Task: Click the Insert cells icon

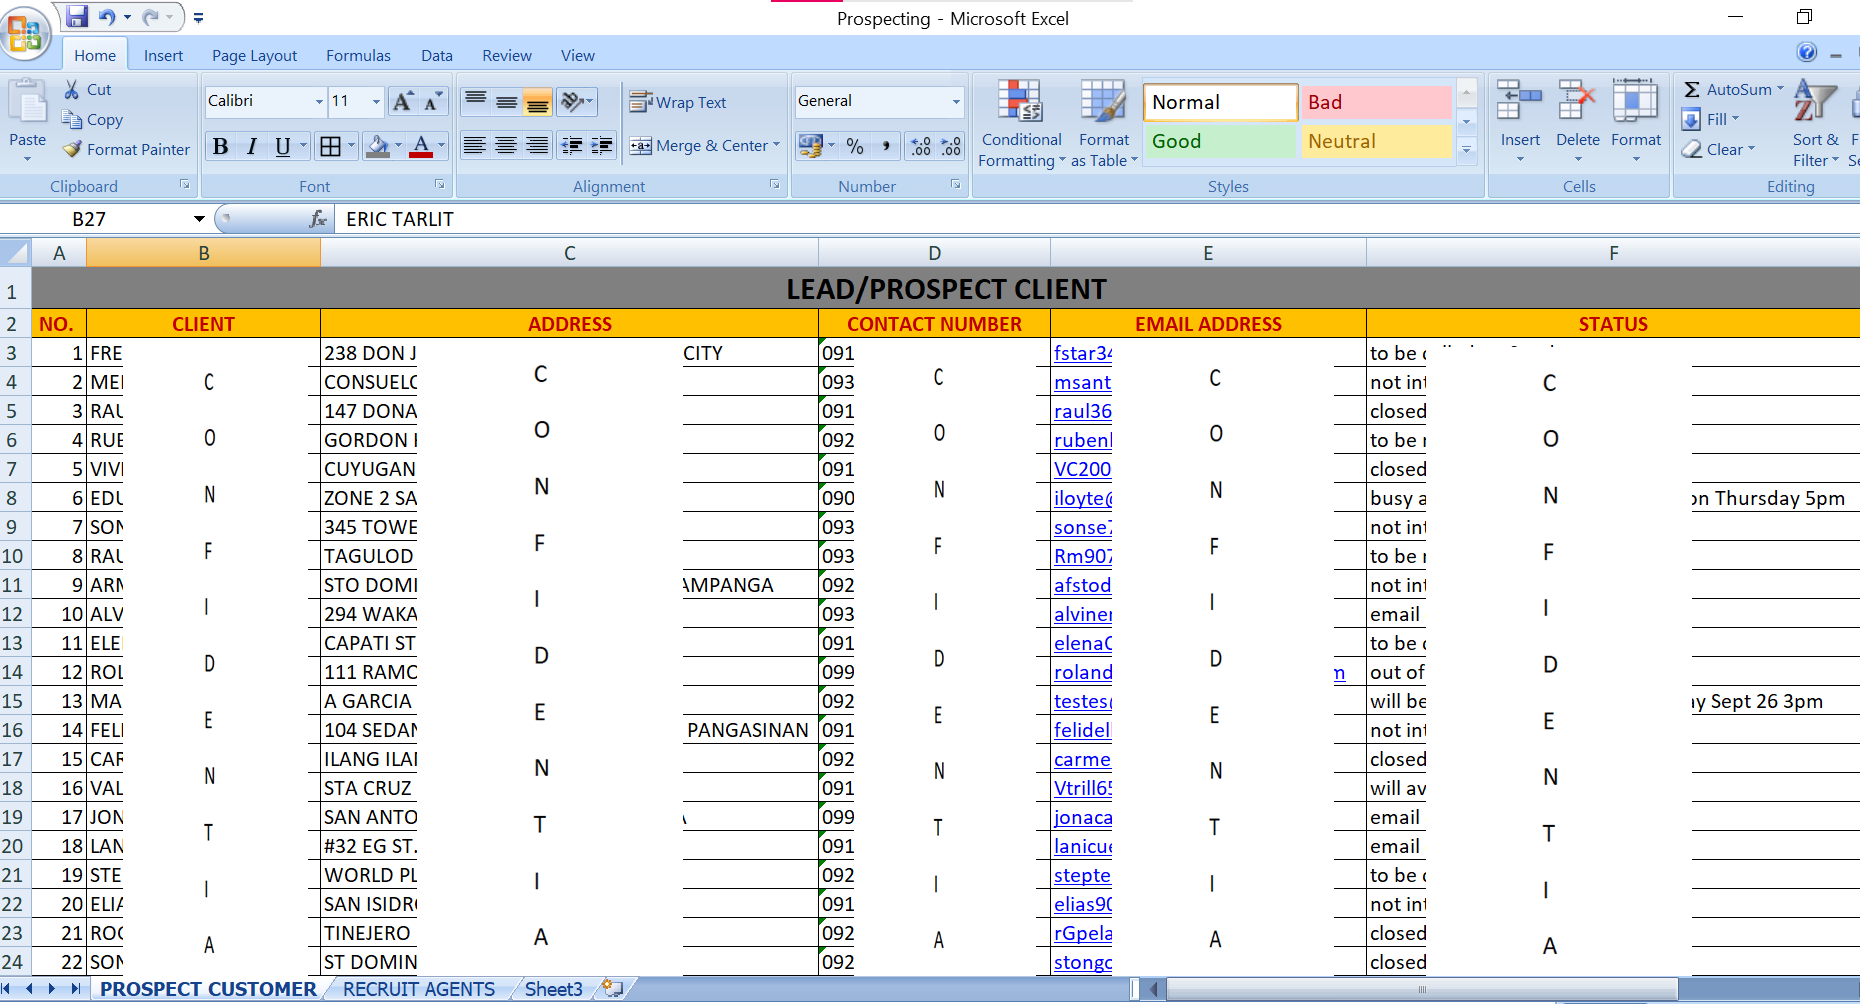Action: [1519, 101]
